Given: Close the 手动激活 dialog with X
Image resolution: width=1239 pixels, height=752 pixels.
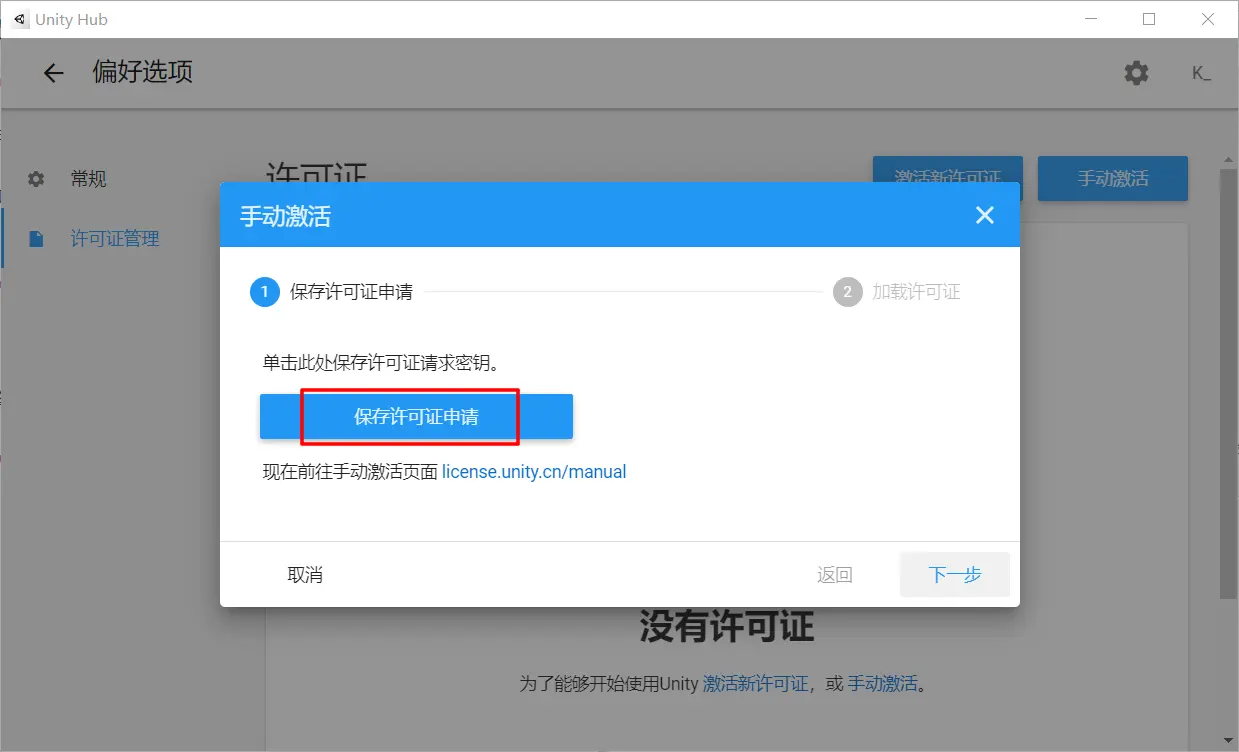Looking at the screenshot, I should 985,215.
